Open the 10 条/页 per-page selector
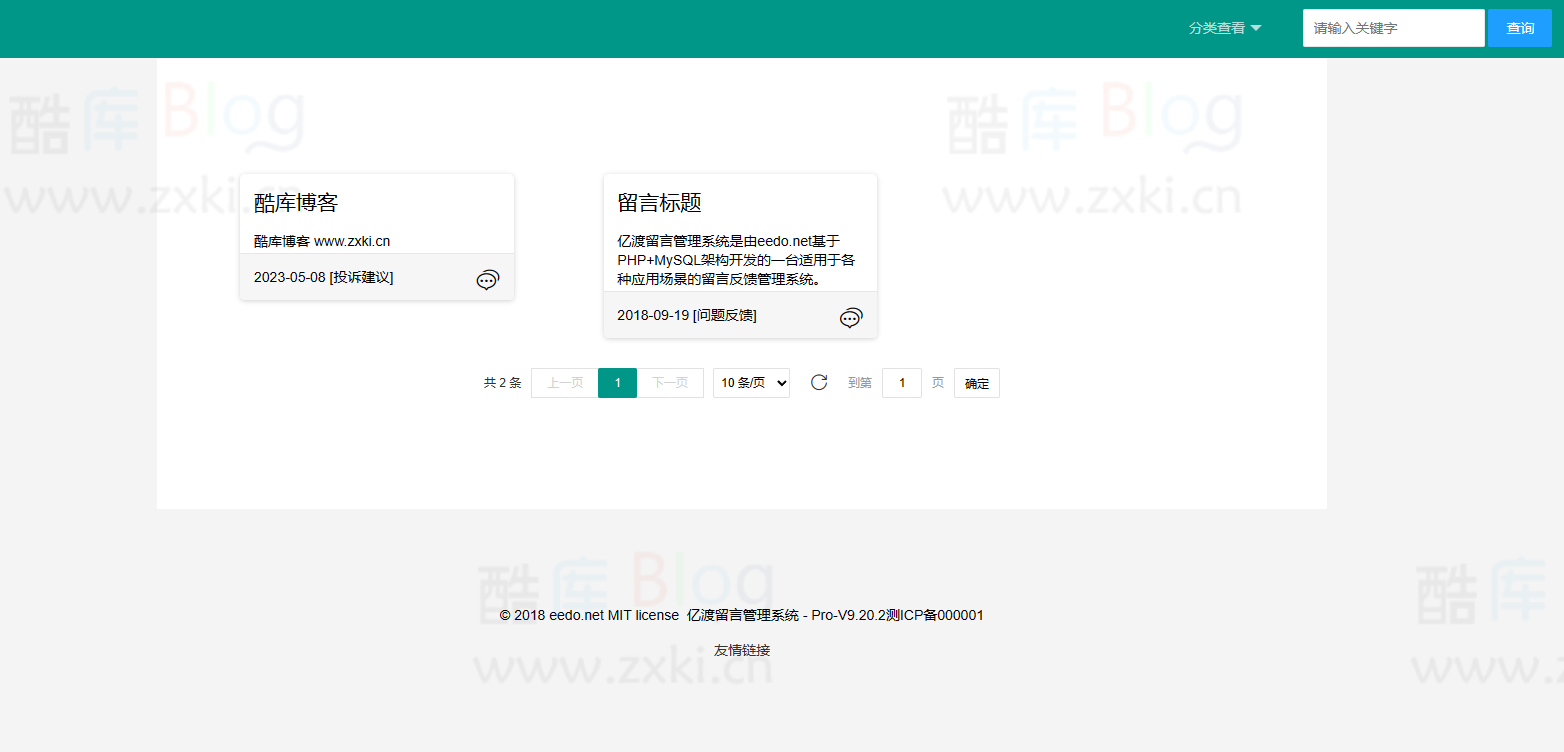The width and height of the screenshot is (1564, 752). coord(751,382)
